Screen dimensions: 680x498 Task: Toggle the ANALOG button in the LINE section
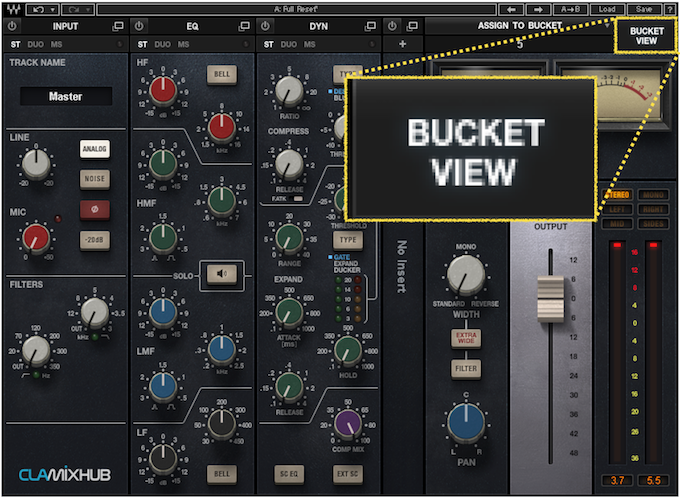pyautogui.click(x=95, y=149)
